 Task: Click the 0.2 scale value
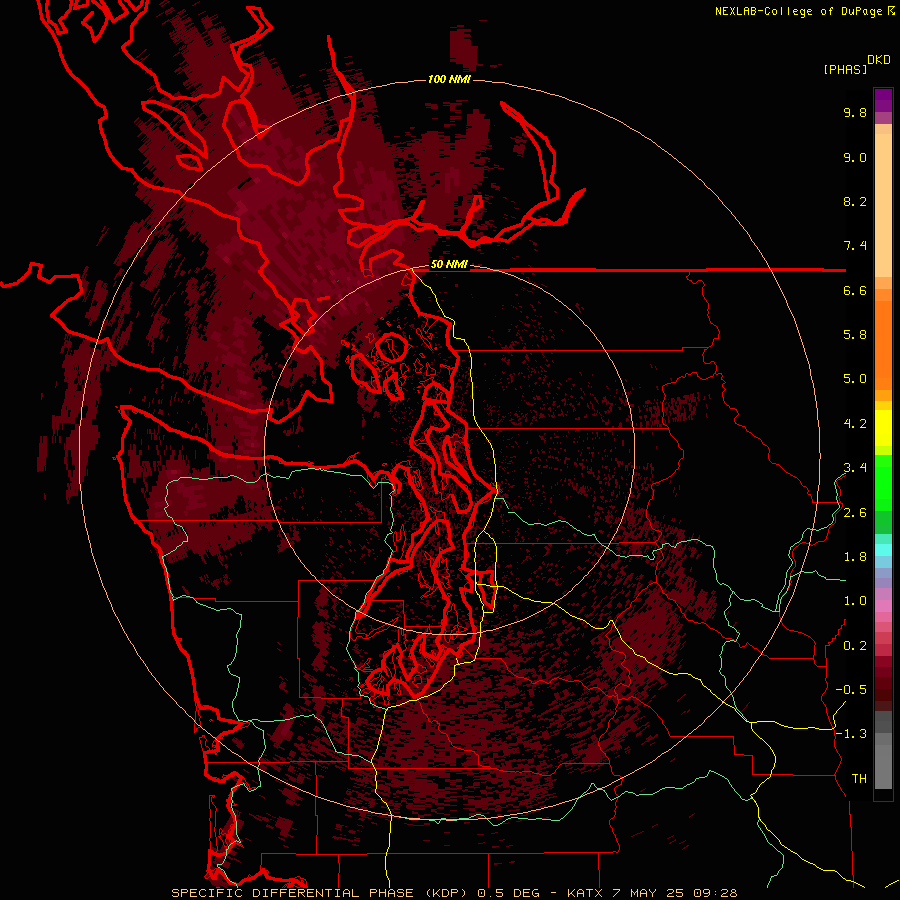(x=855, y=646)
